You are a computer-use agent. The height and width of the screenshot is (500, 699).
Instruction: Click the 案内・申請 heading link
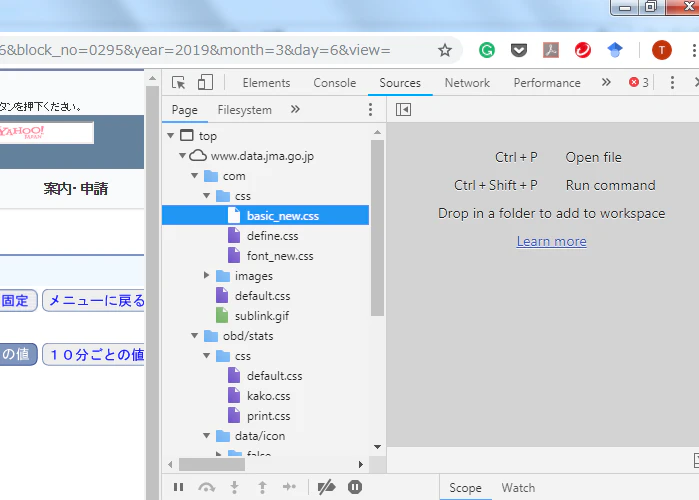point(75,189)
